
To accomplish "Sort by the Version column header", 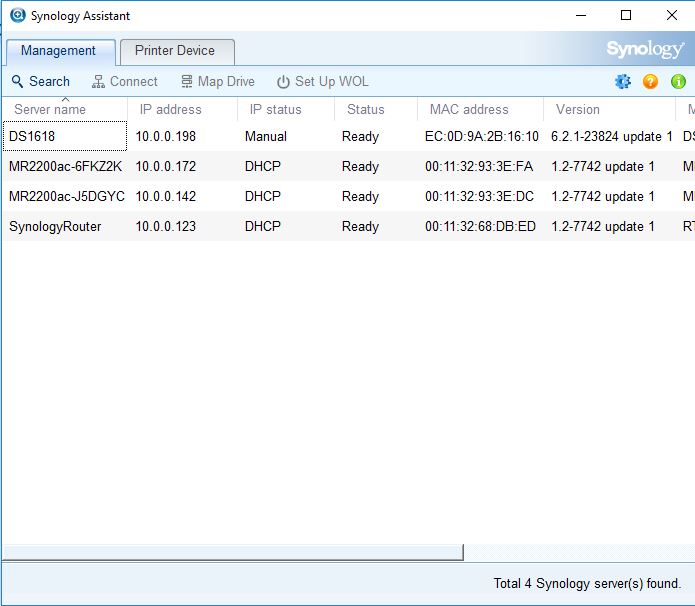I will (x=609, y=109).
